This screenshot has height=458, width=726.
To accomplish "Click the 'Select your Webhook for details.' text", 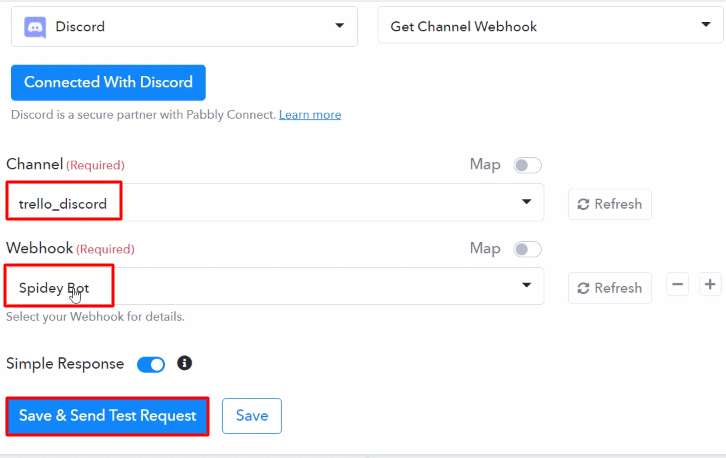I will pos(95,317).
